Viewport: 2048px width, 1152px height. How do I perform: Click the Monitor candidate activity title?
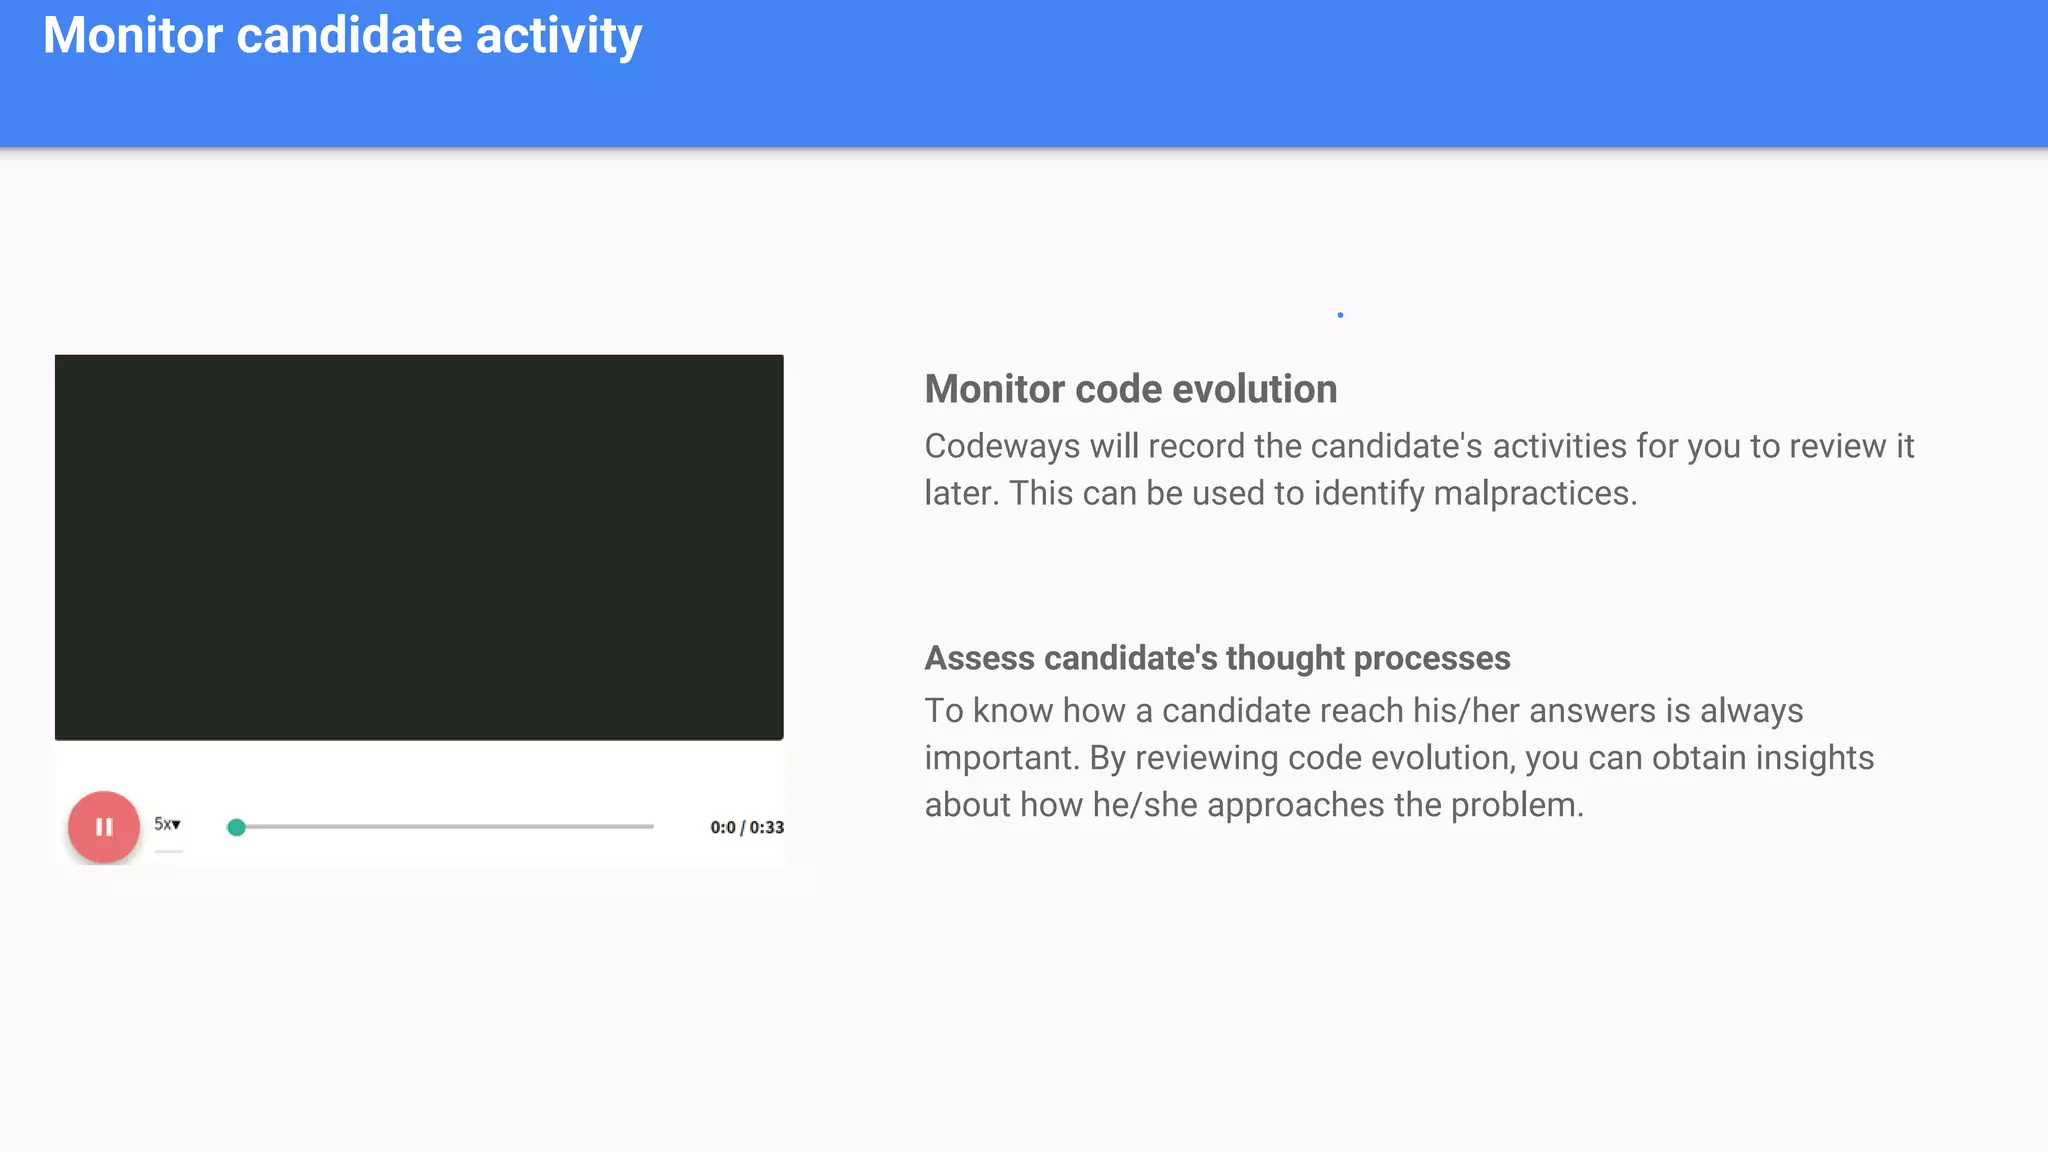pos(342,36)
